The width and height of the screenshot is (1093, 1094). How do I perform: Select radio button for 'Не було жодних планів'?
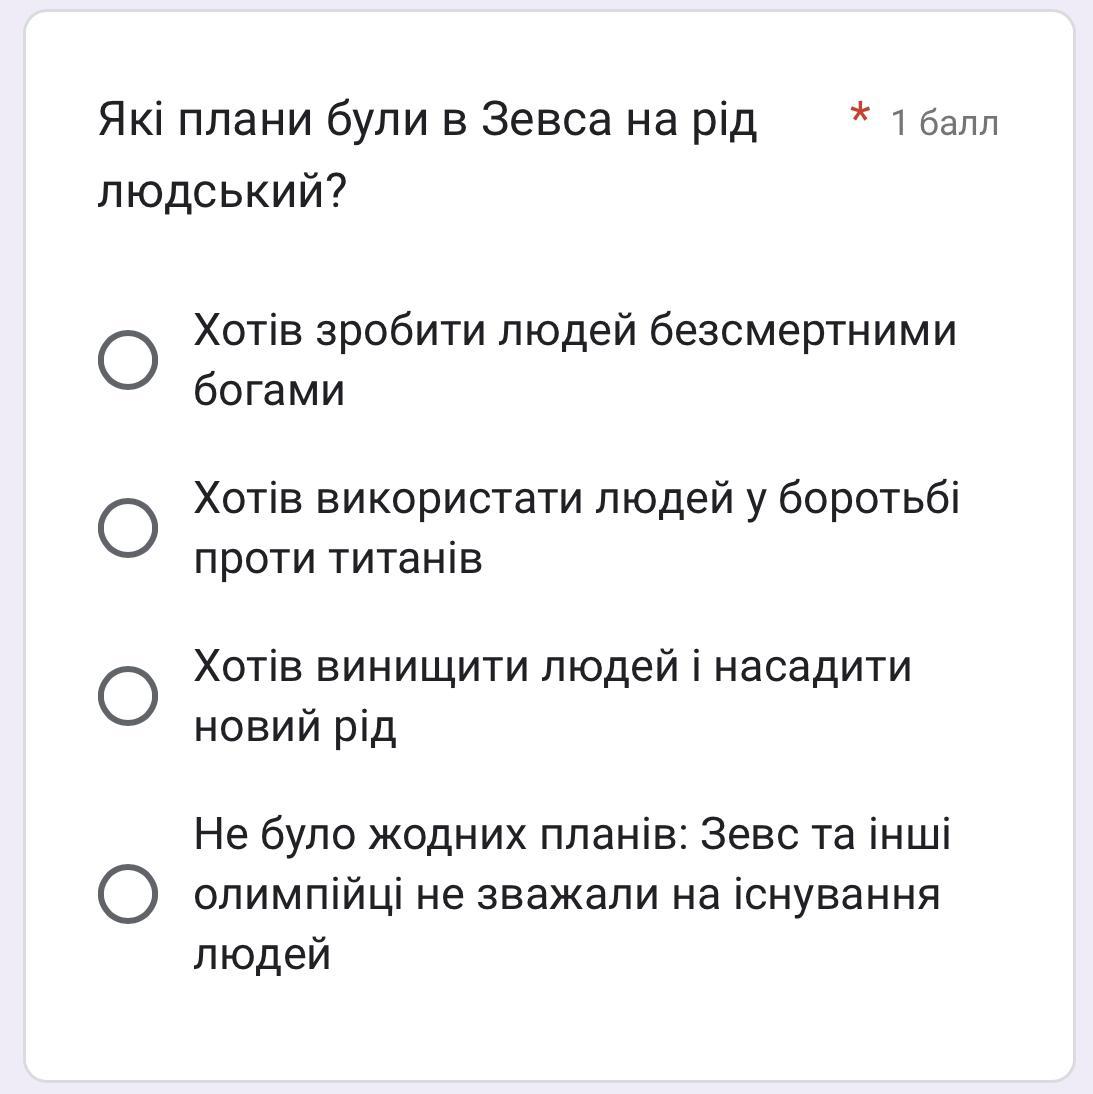[x=128, y=894]
